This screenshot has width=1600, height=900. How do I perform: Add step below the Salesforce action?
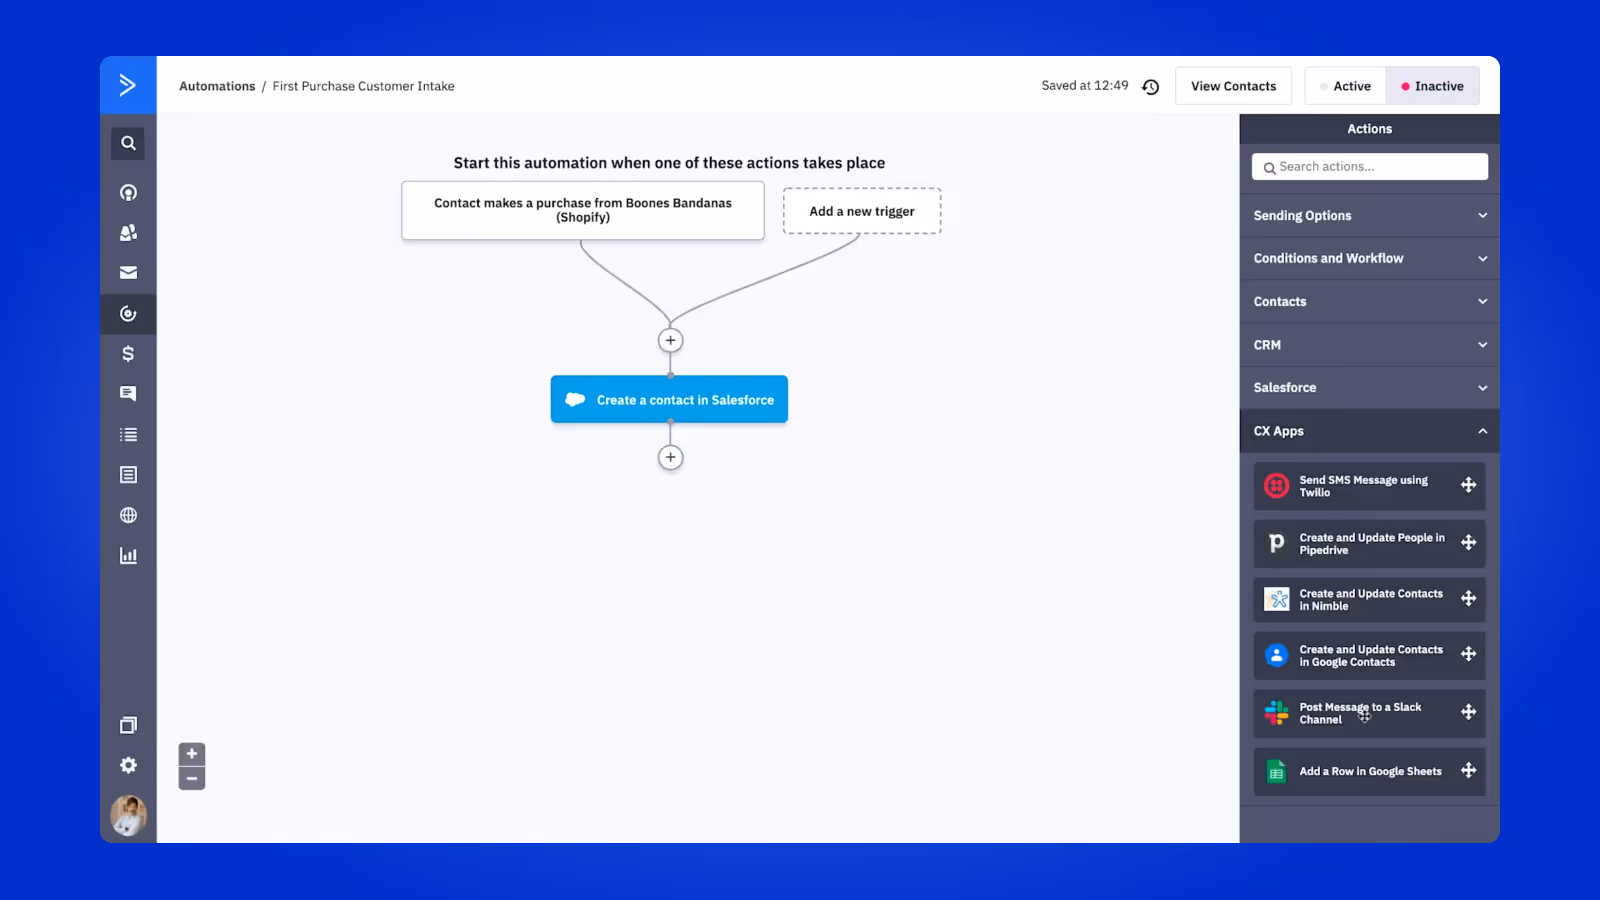[x=670, y=457]
